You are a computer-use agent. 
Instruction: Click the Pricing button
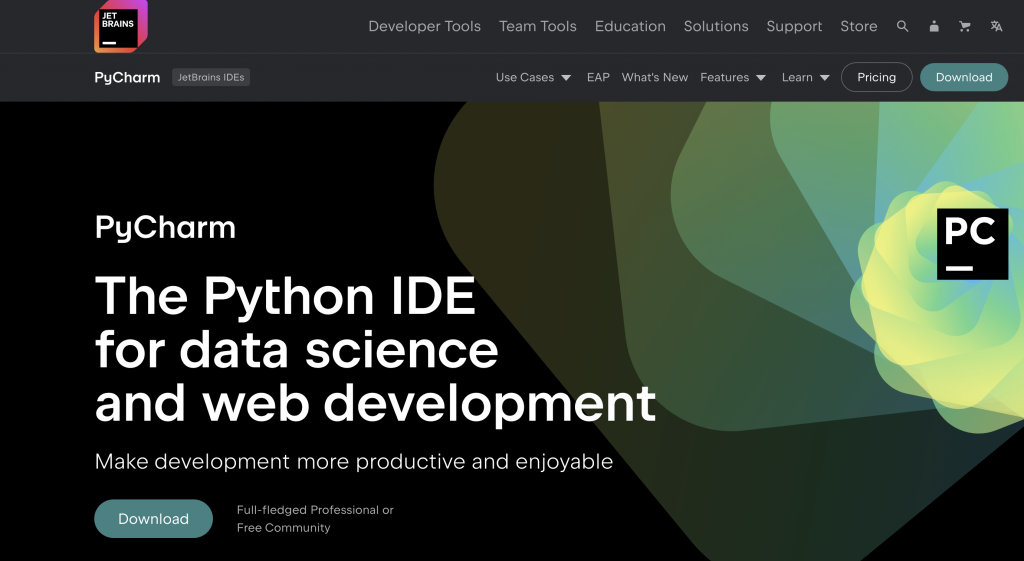(876, 77)
